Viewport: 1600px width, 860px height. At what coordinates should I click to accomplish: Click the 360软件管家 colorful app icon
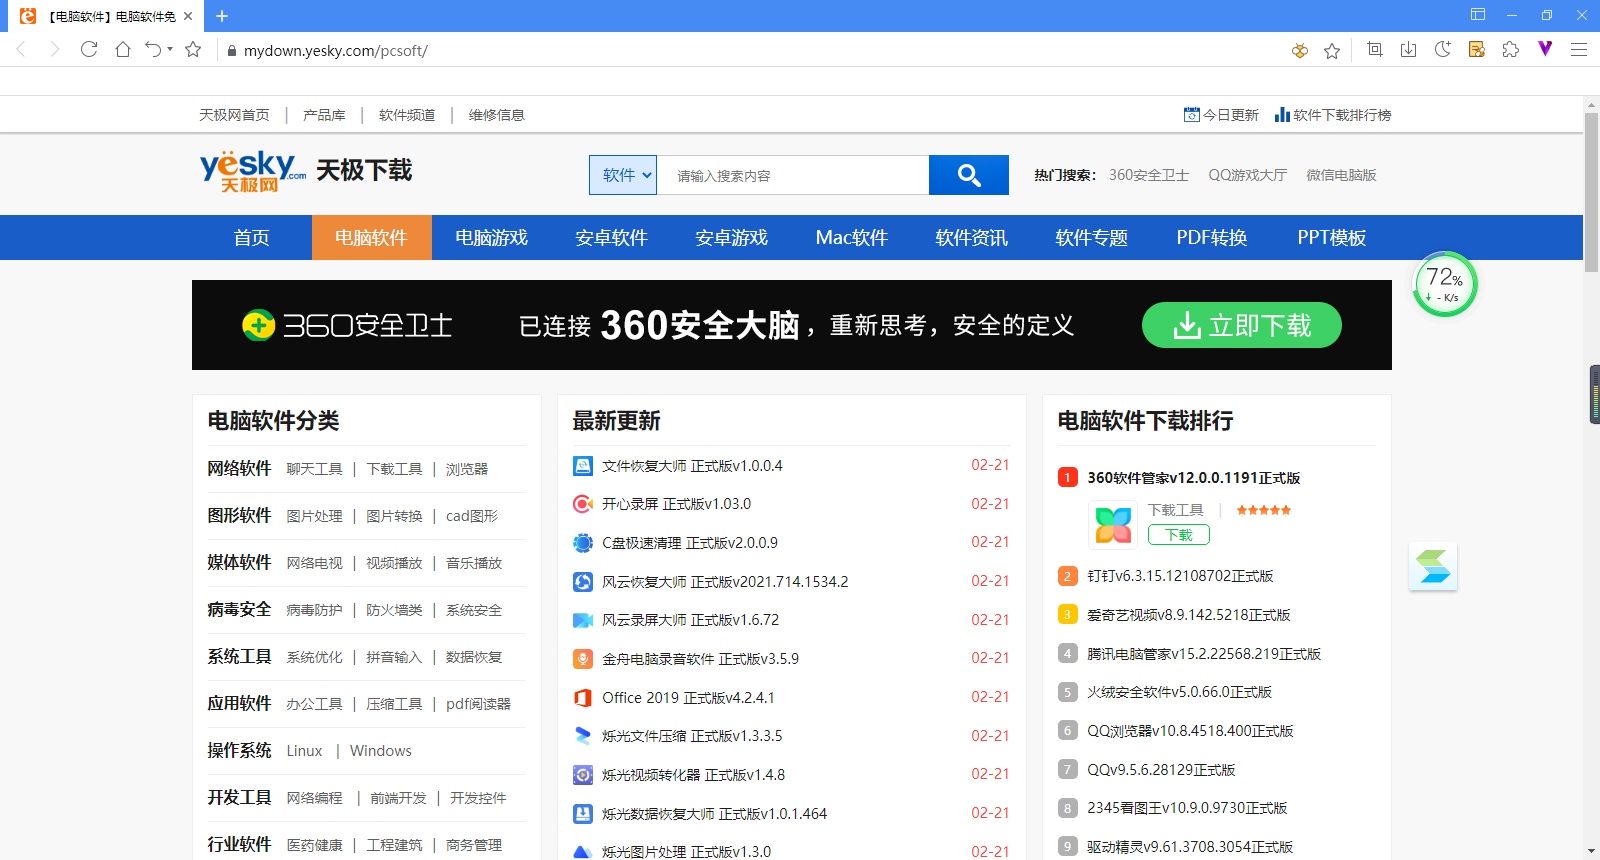coord(1113,524)
